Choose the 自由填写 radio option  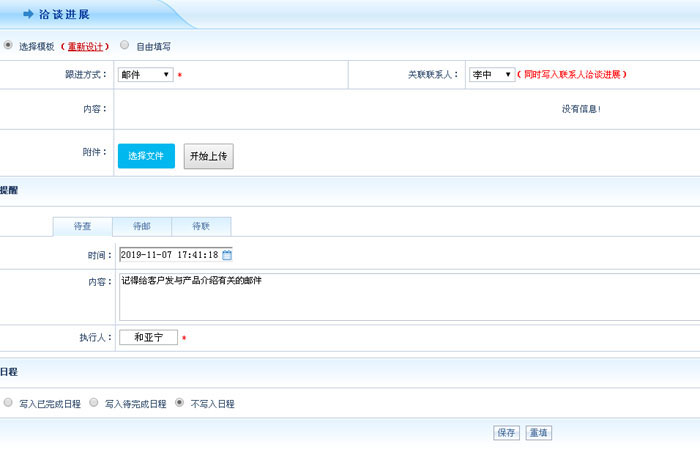[124, 45]
